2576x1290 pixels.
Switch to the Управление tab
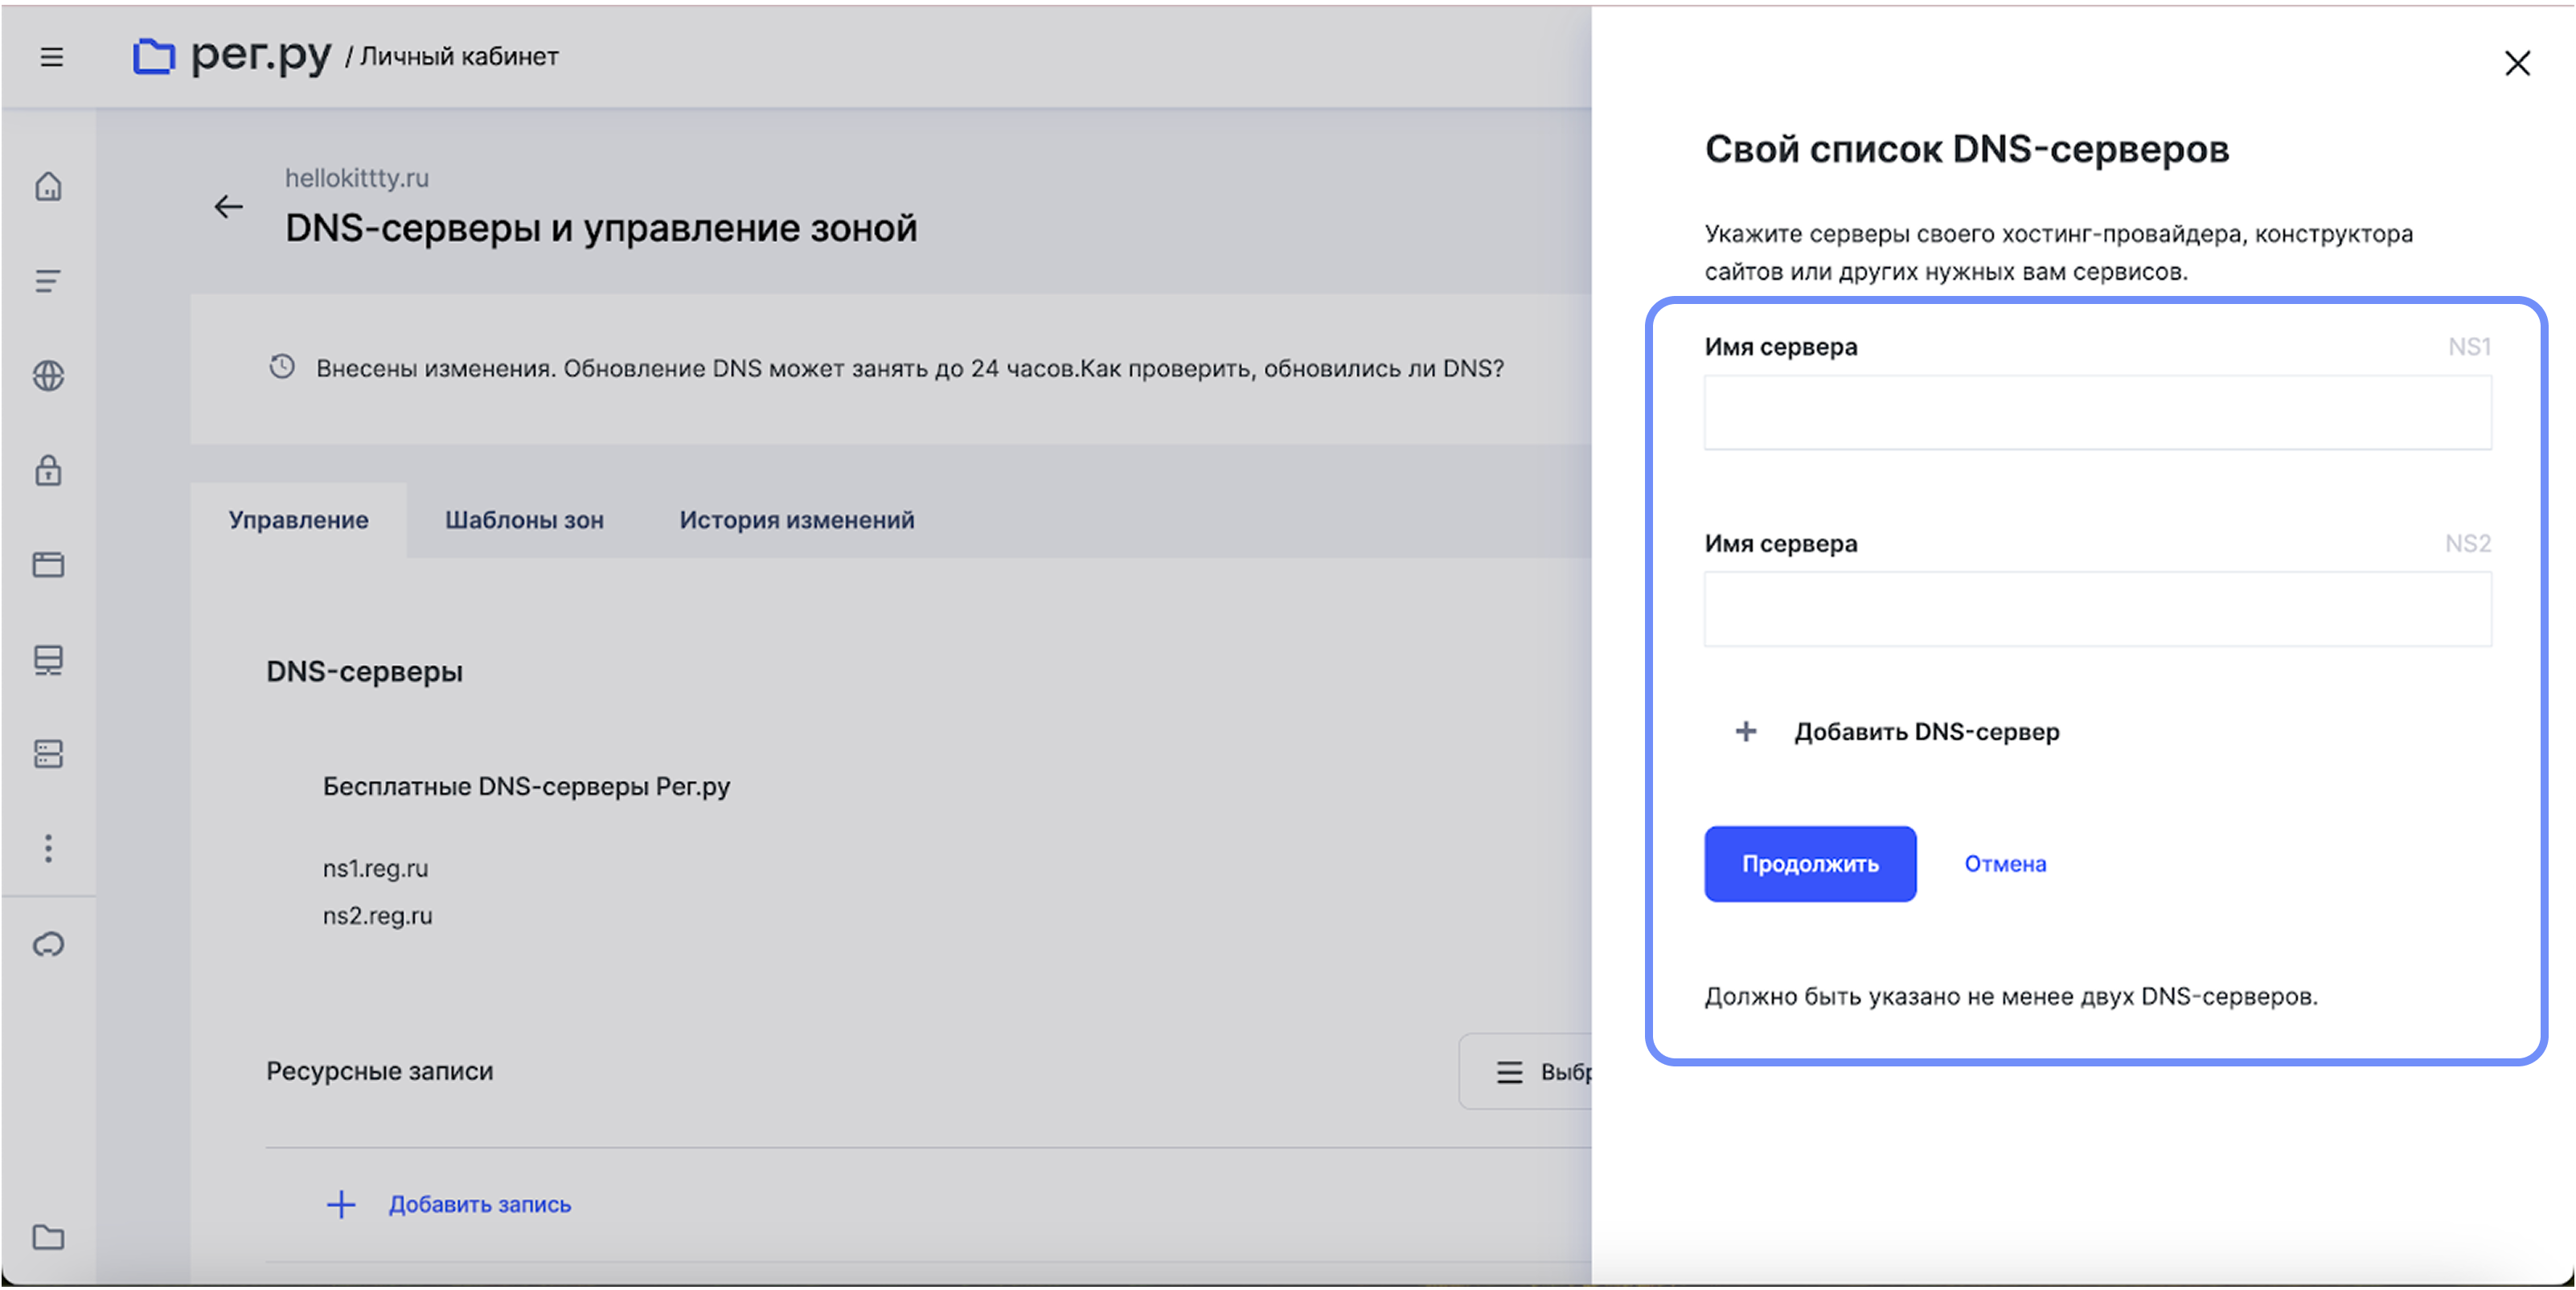tap(298, 520)
